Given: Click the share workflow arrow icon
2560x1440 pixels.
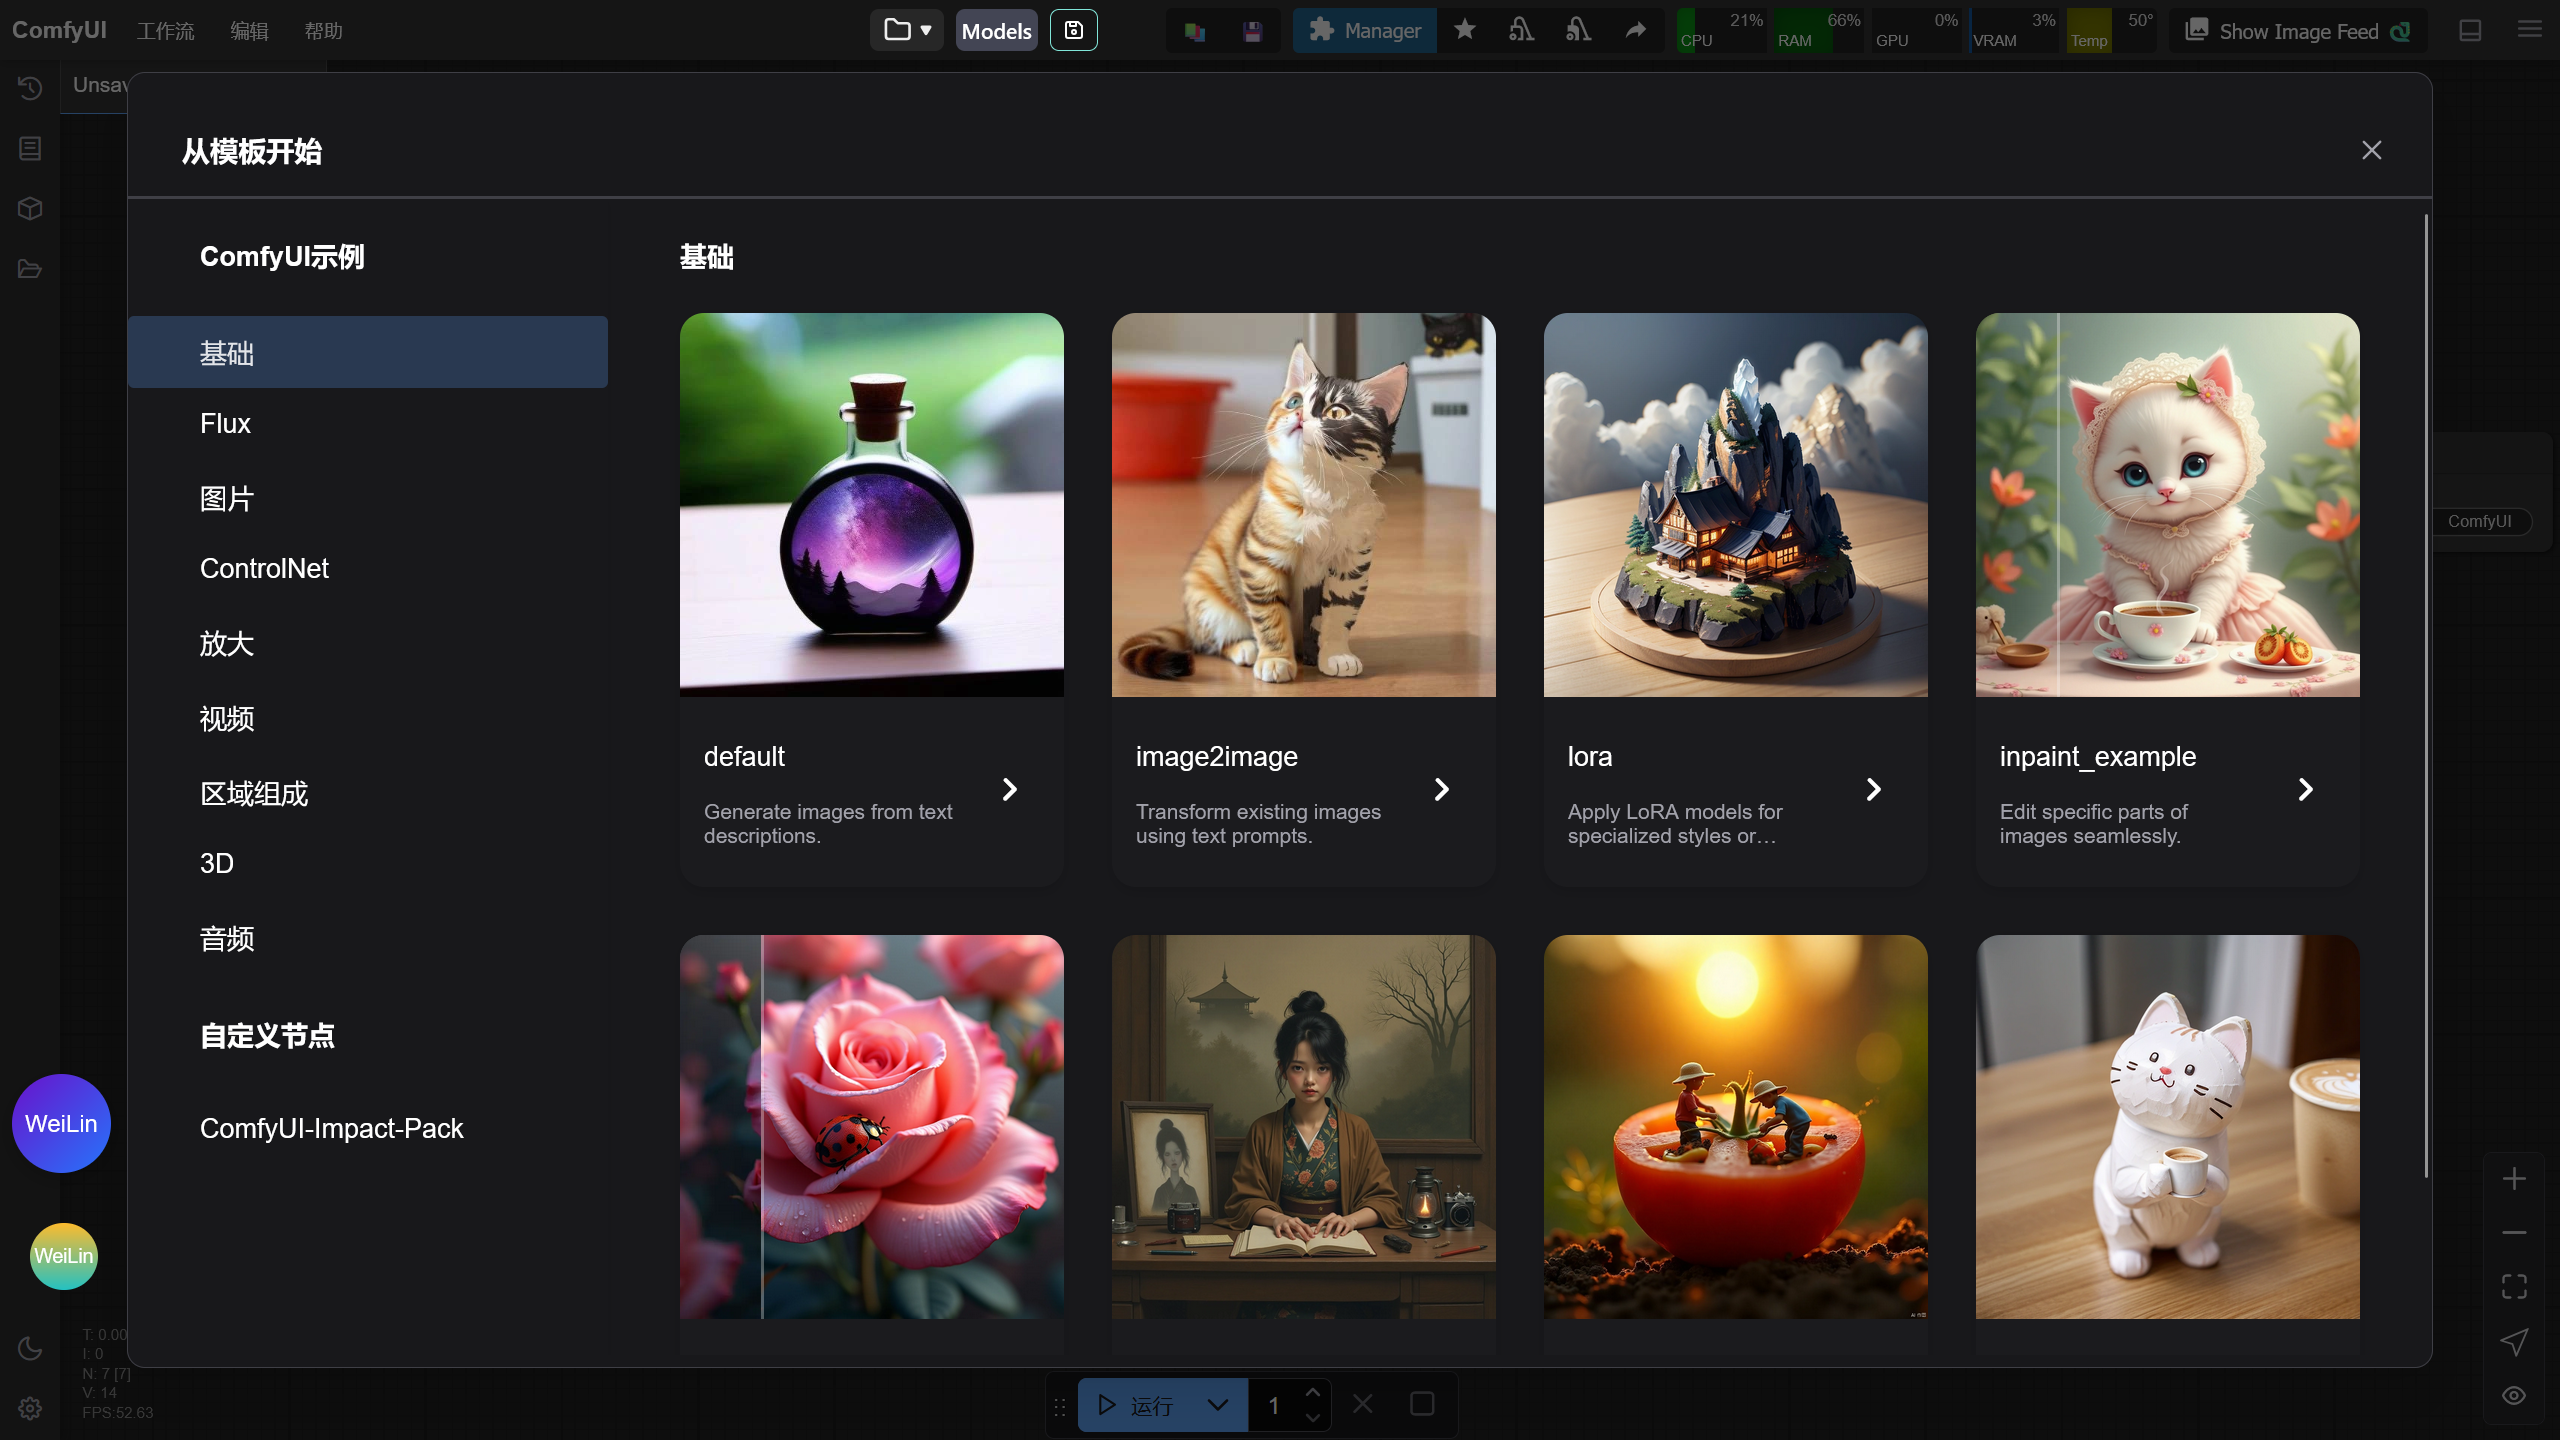Looking at the screenshot, I should click(x=1635, y=30).
